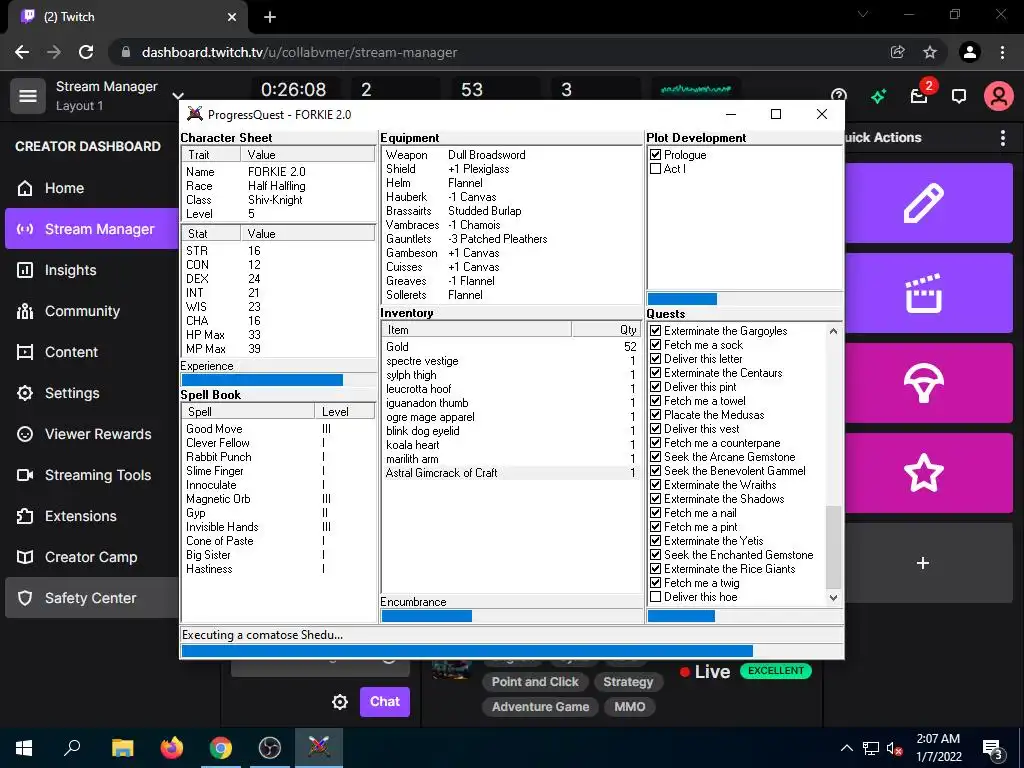Toggle the Exterminate the Gargoyles quest checkbox

point(656,330)
